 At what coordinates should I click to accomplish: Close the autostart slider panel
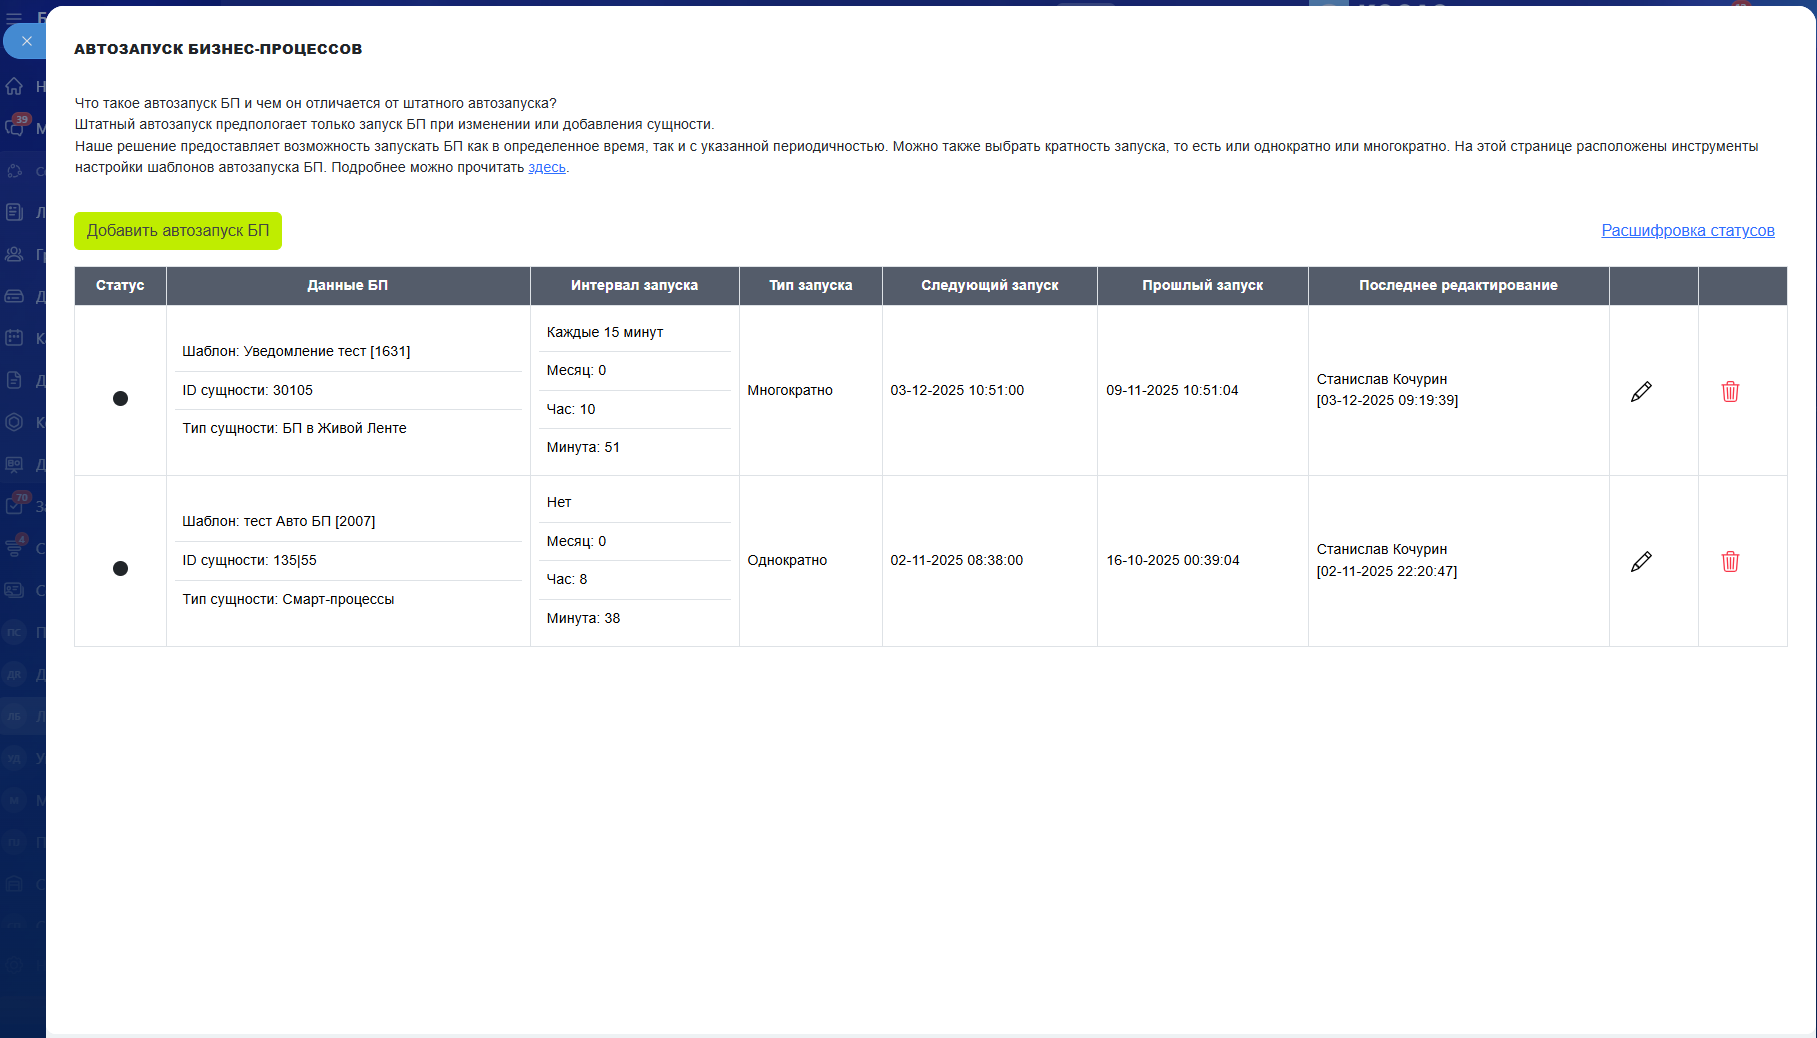click(26, 41)
